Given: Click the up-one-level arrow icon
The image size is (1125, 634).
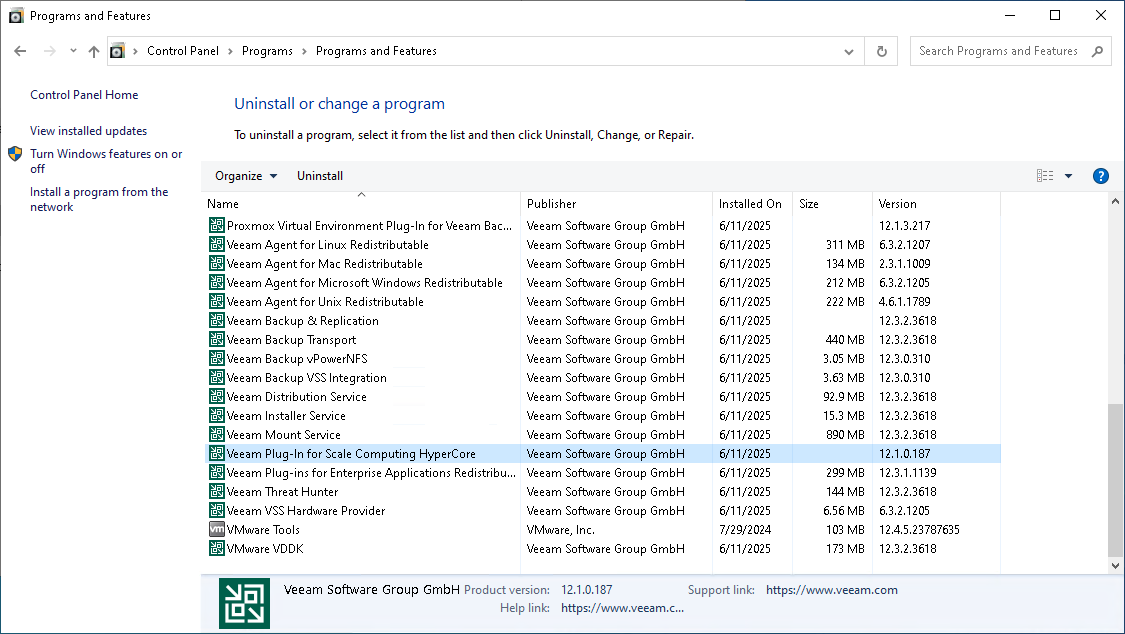Looking at the screenshot, I should point(94,51).
